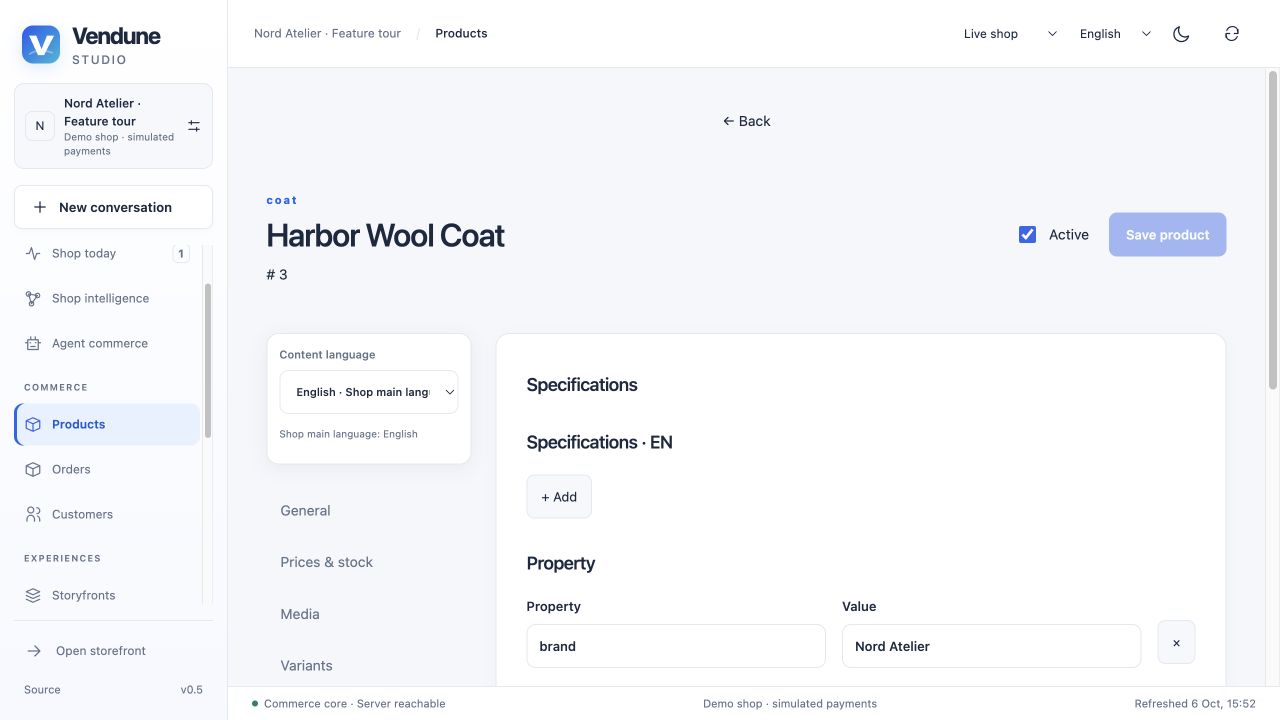Image resolution: width=1280 pixels, height=720 pixels.
Task: Open Storyfronts in sidebar
Action: click(x=107, y=595)
